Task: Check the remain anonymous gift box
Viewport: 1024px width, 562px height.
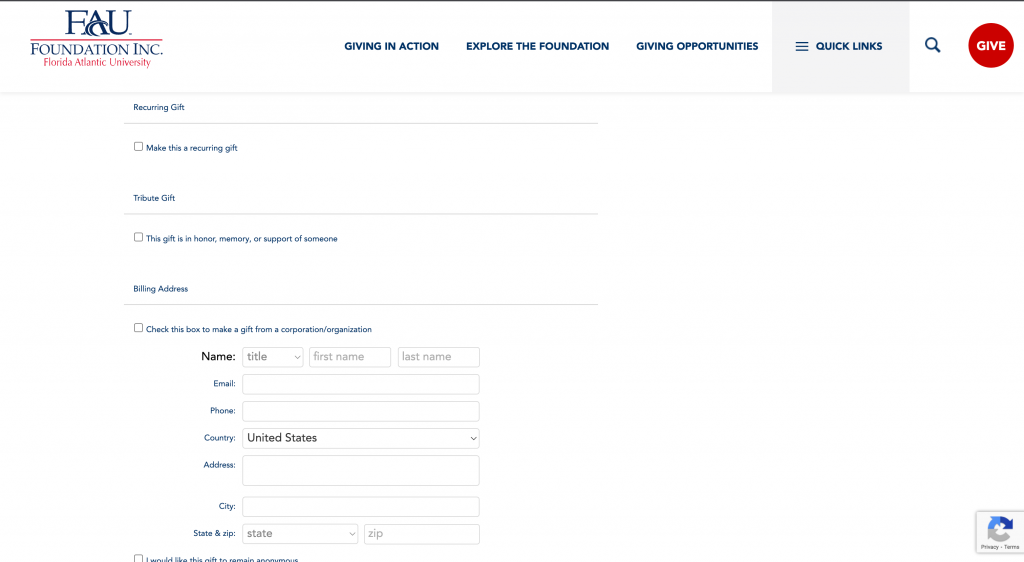Action: point(139,558)
